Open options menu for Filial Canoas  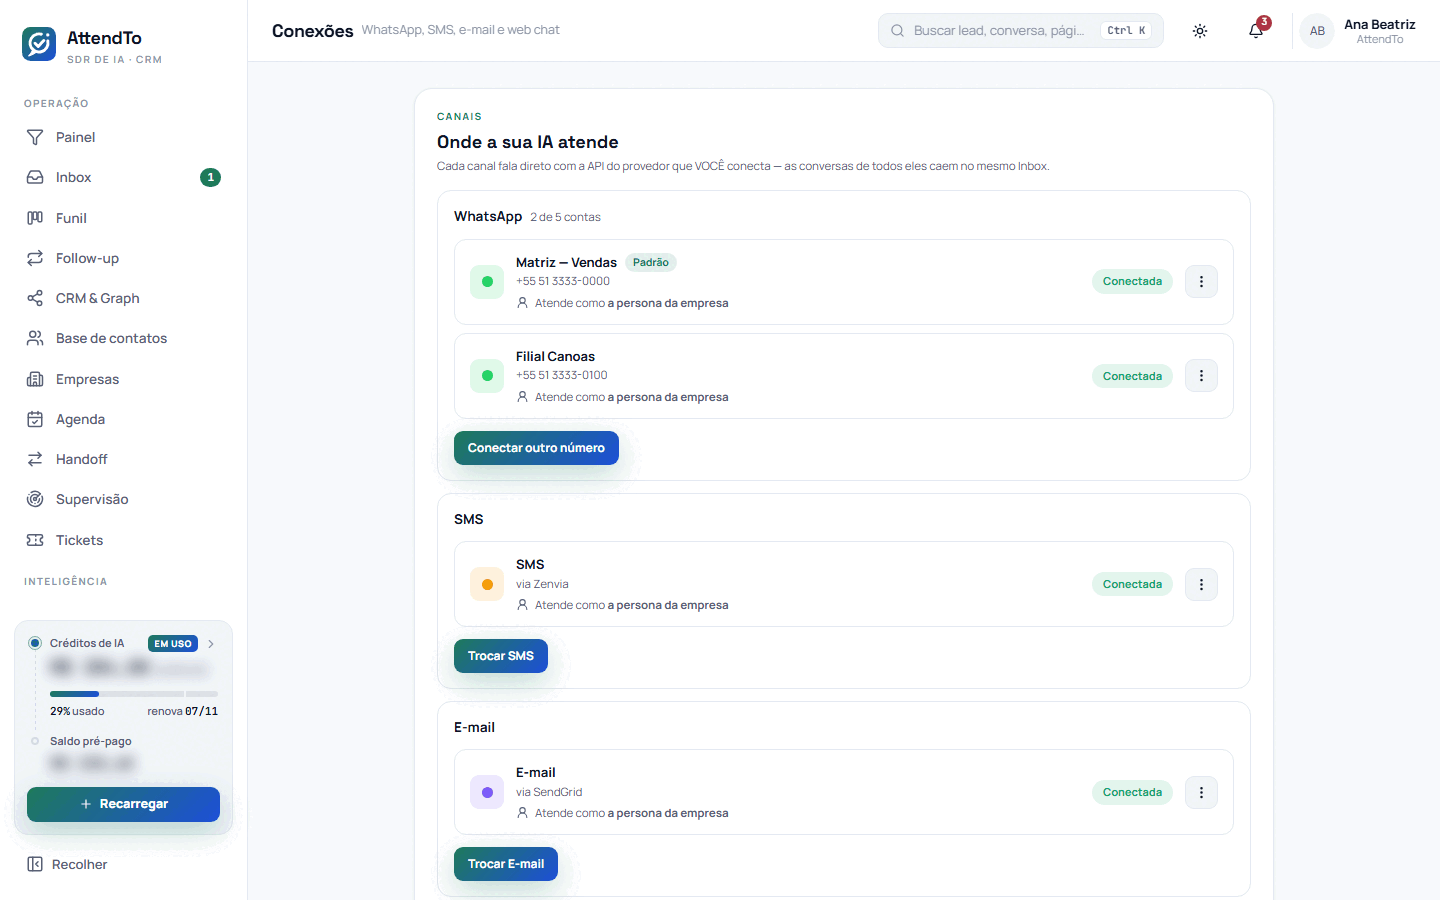pyautogui.click(x=1201, y=376)
